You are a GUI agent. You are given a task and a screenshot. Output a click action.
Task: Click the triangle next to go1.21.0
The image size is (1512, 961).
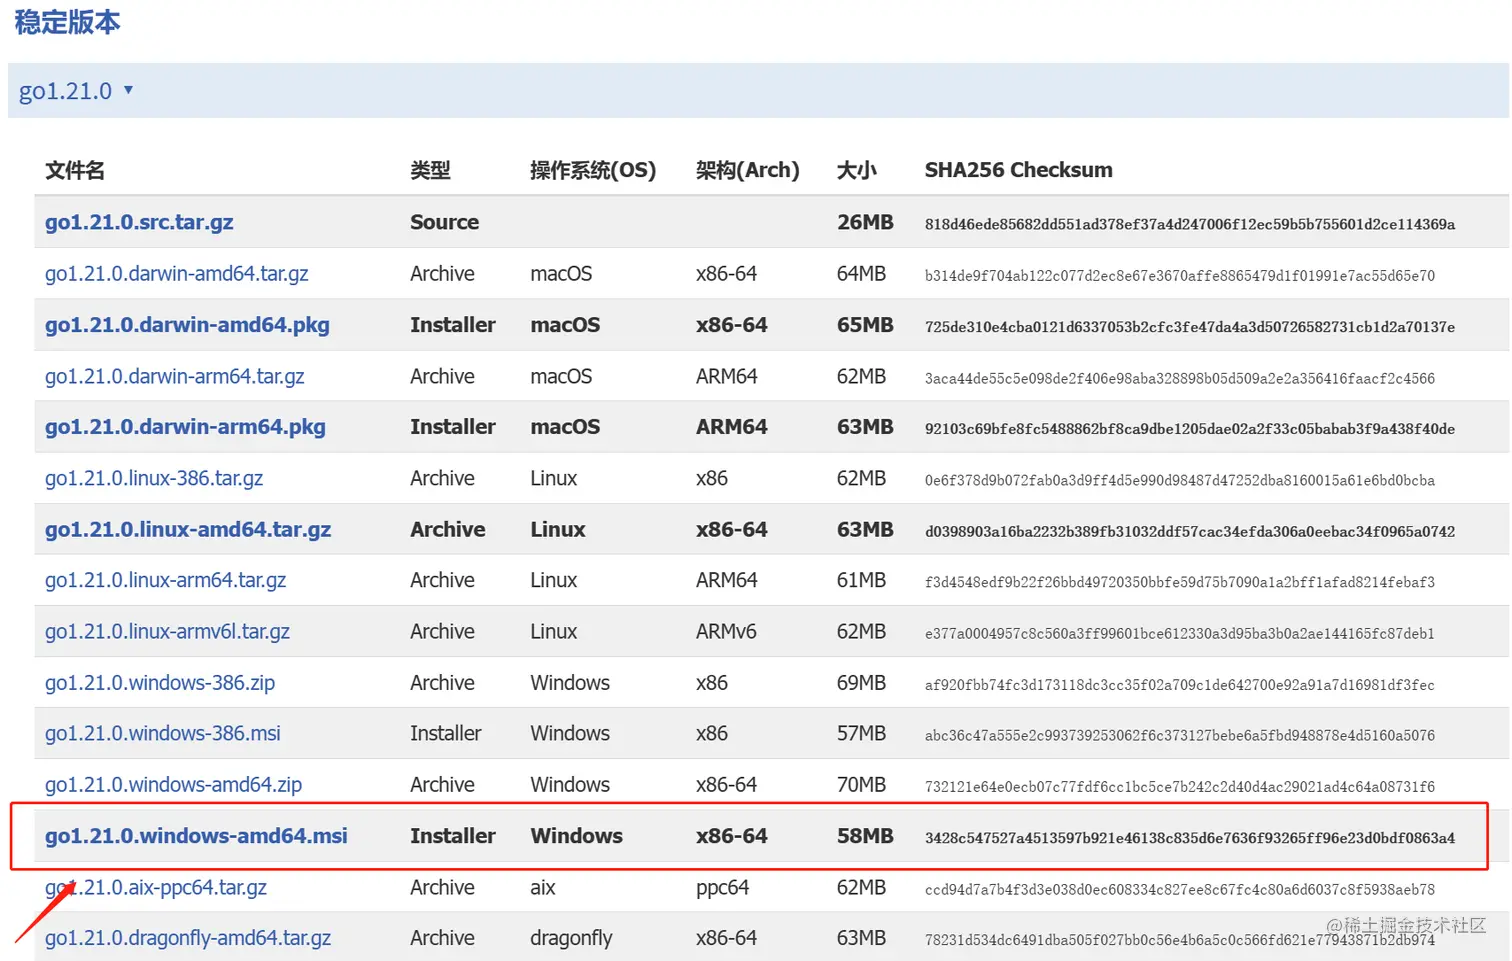(x=128, y=90)
